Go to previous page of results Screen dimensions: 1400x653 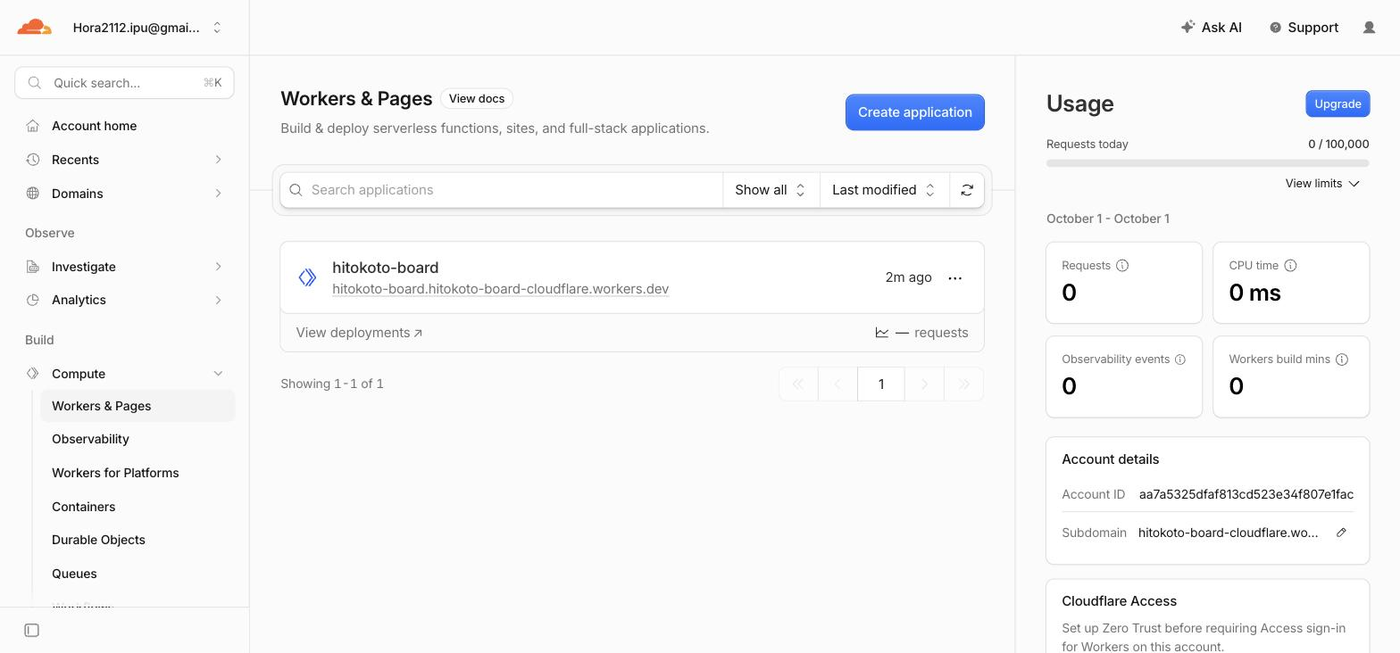click(x=838, y=384)
